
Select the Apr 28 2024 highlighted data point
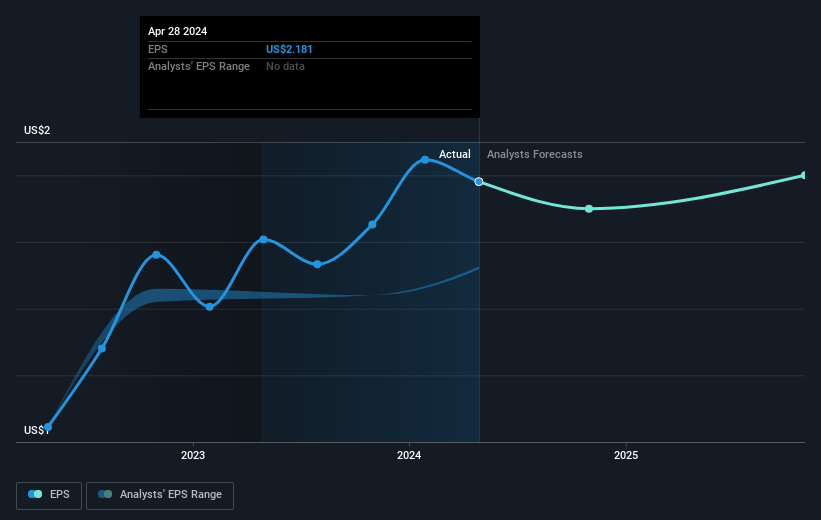click(x=479, y=182)
